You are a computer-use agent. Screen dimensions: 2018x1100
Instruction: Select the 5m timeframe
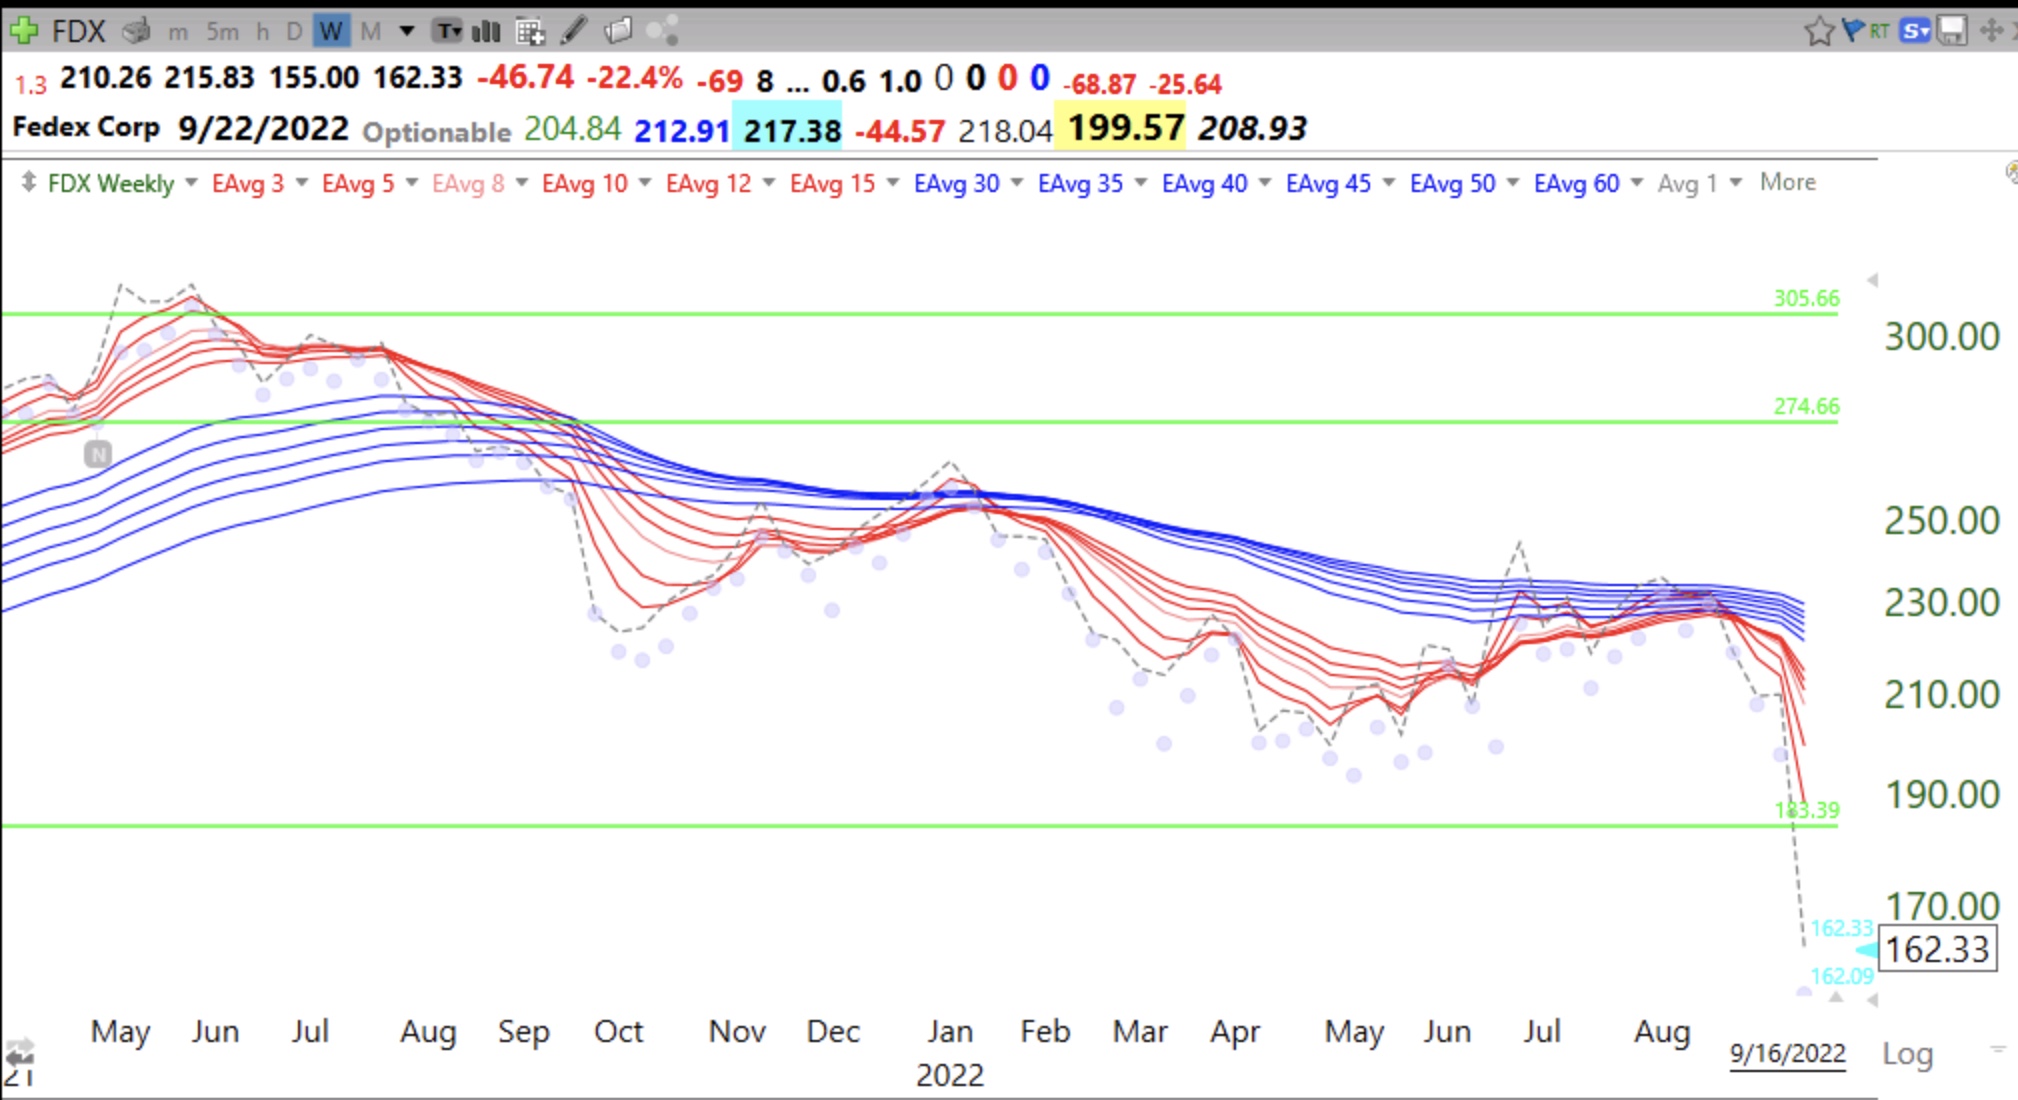pyautogui.click(x=222, y=32)
